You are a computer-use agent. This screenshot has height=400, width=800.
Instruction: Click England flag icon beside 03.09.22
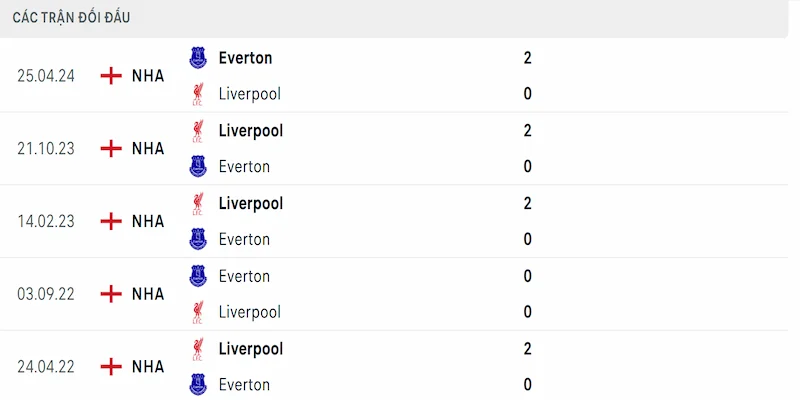point(111,294)
